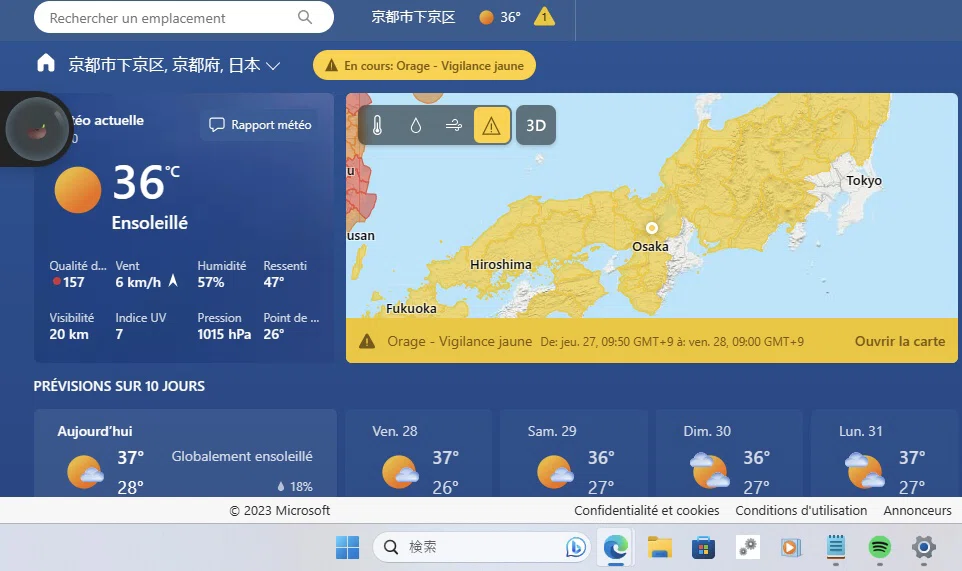Open the Windows Start menu

click(x=347, y=547)
